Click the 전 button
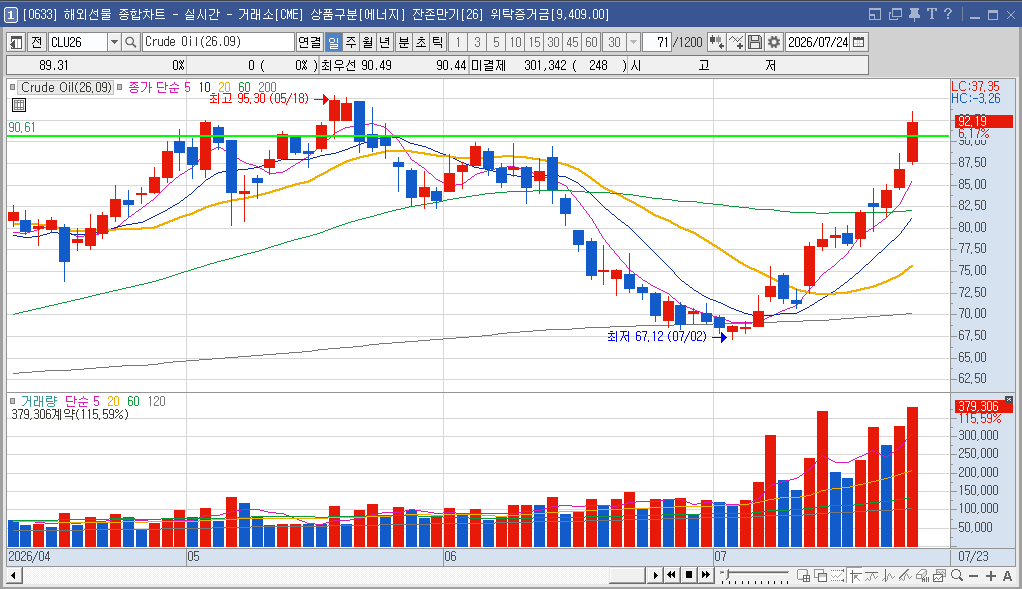 pos(36,42)
